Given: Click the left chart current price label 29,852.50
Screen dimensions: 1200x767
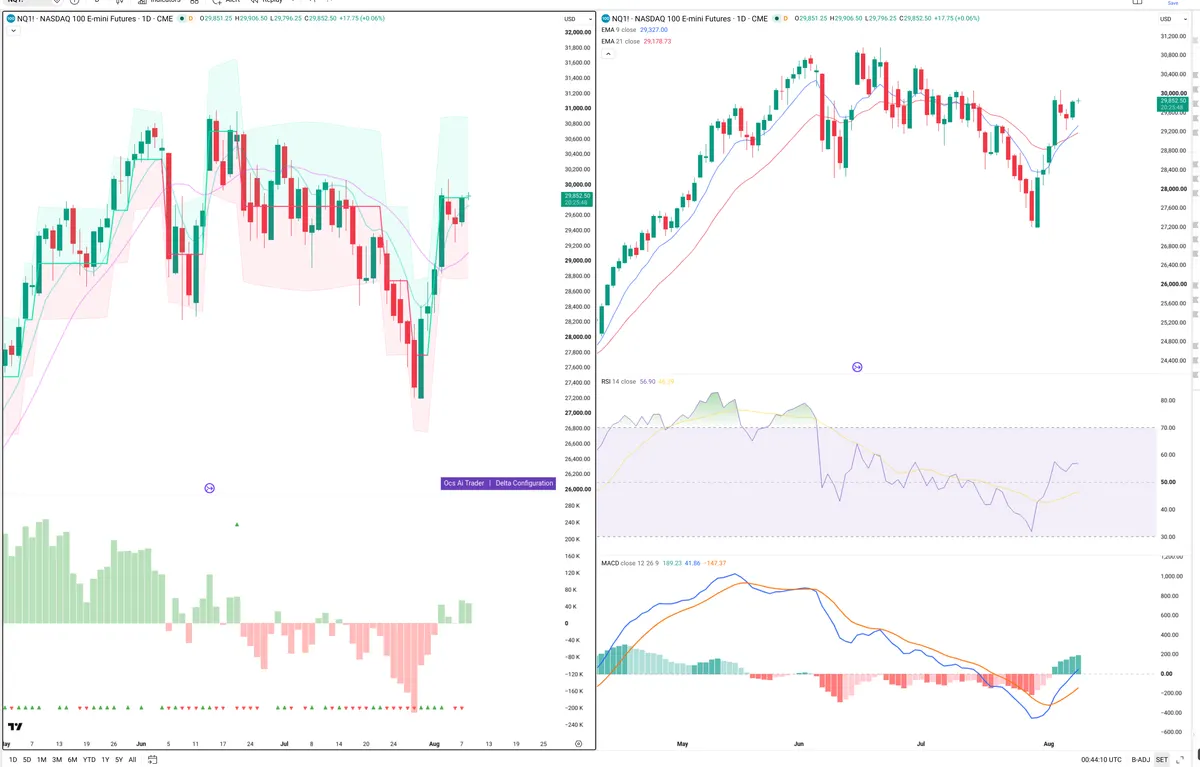Looking at the screenshot, I should (578, 198).
